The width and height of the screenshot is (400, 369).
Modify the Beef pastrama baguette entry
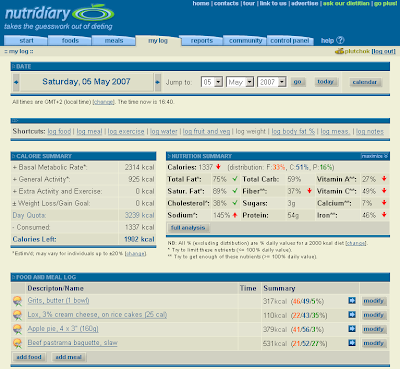click(x=374, y=343)
